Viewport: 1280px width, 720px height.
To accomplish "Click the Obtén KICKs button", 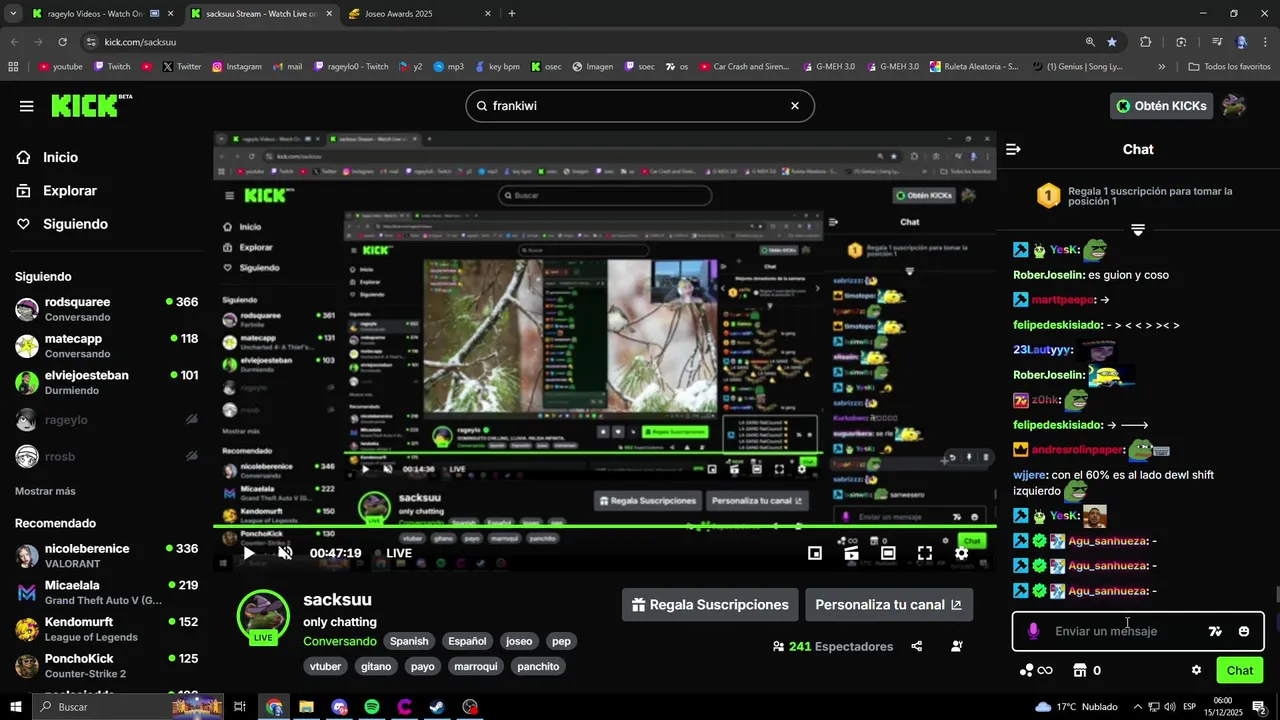I will pyautogui.click(x=1161, y=106).
